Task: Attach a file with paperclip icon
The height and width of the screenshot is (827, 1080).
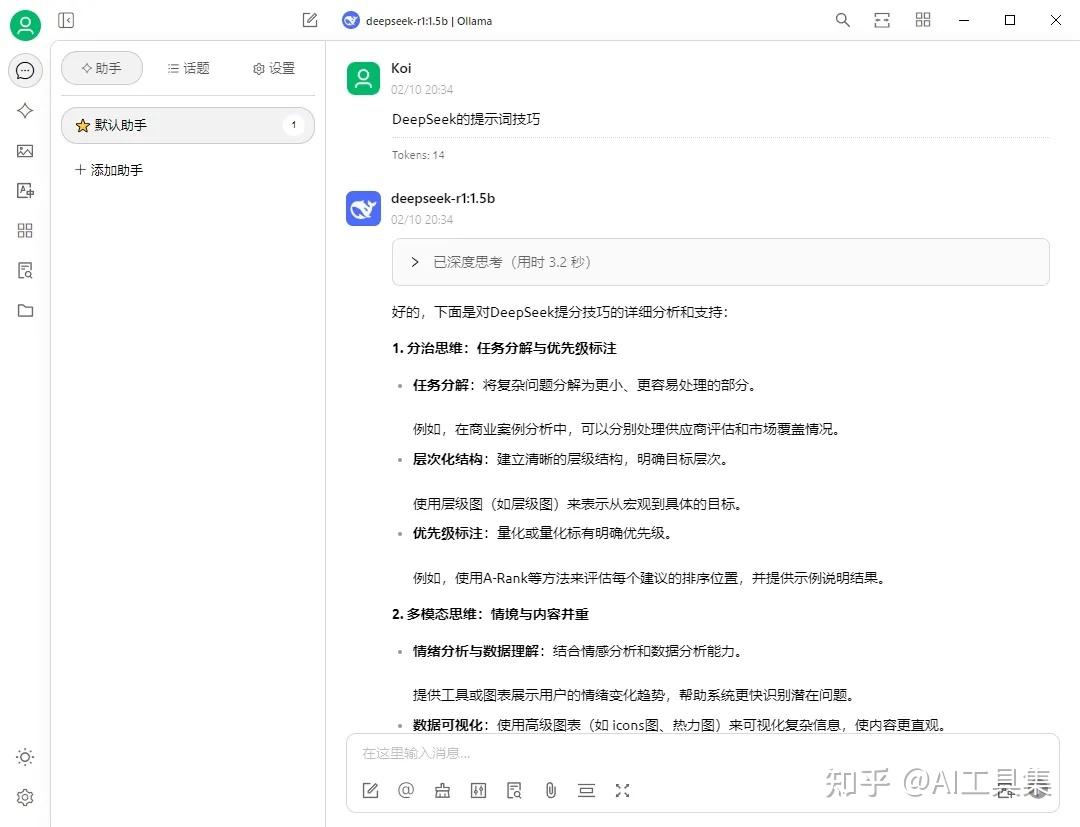Action: [x=550, y=791]
